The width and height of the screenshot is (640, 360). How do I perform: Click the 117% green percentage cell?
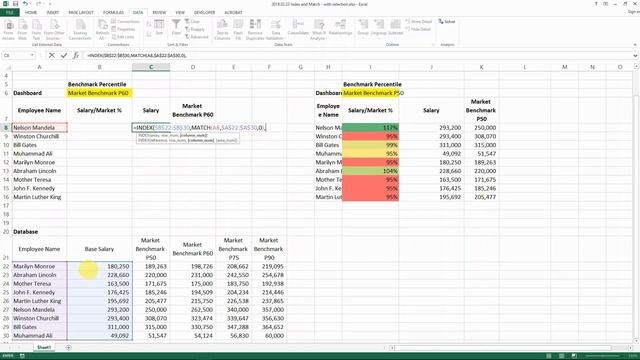click(x=371, y=127)
